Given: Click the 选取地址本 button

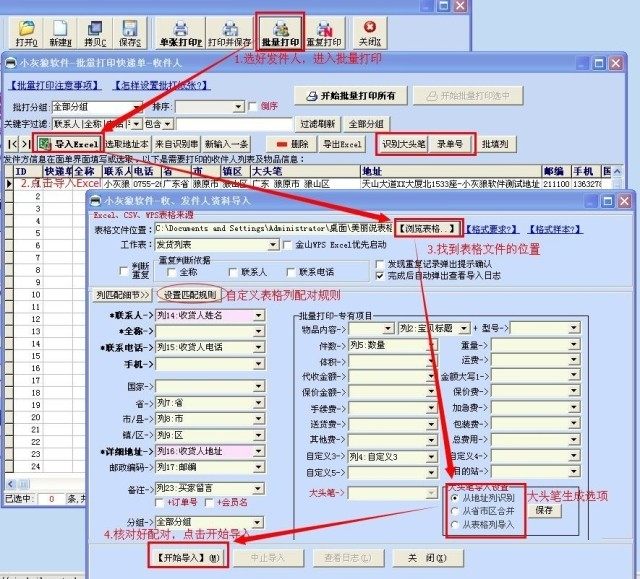Looking at the screenshot, I should point(127,144).
